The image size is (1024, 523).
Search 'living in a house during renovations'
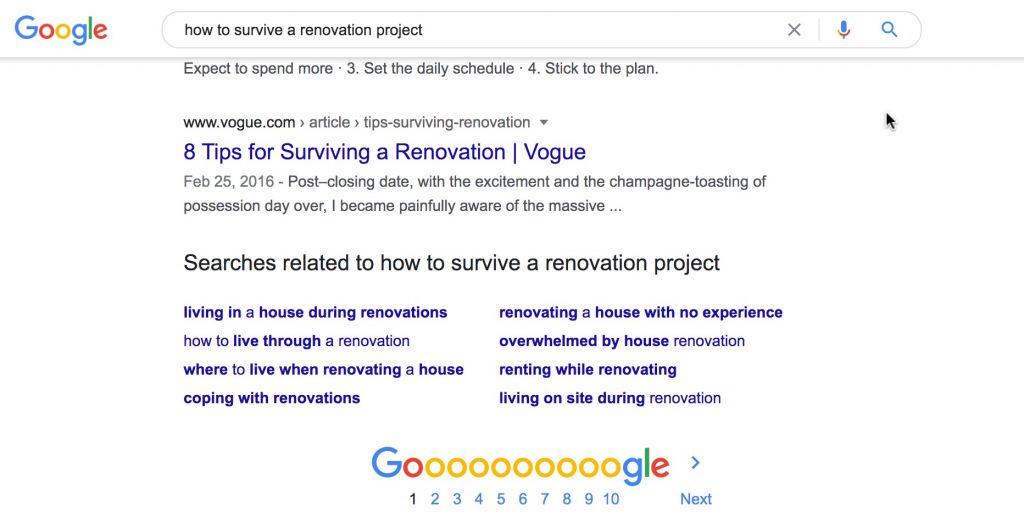[315, 312]
